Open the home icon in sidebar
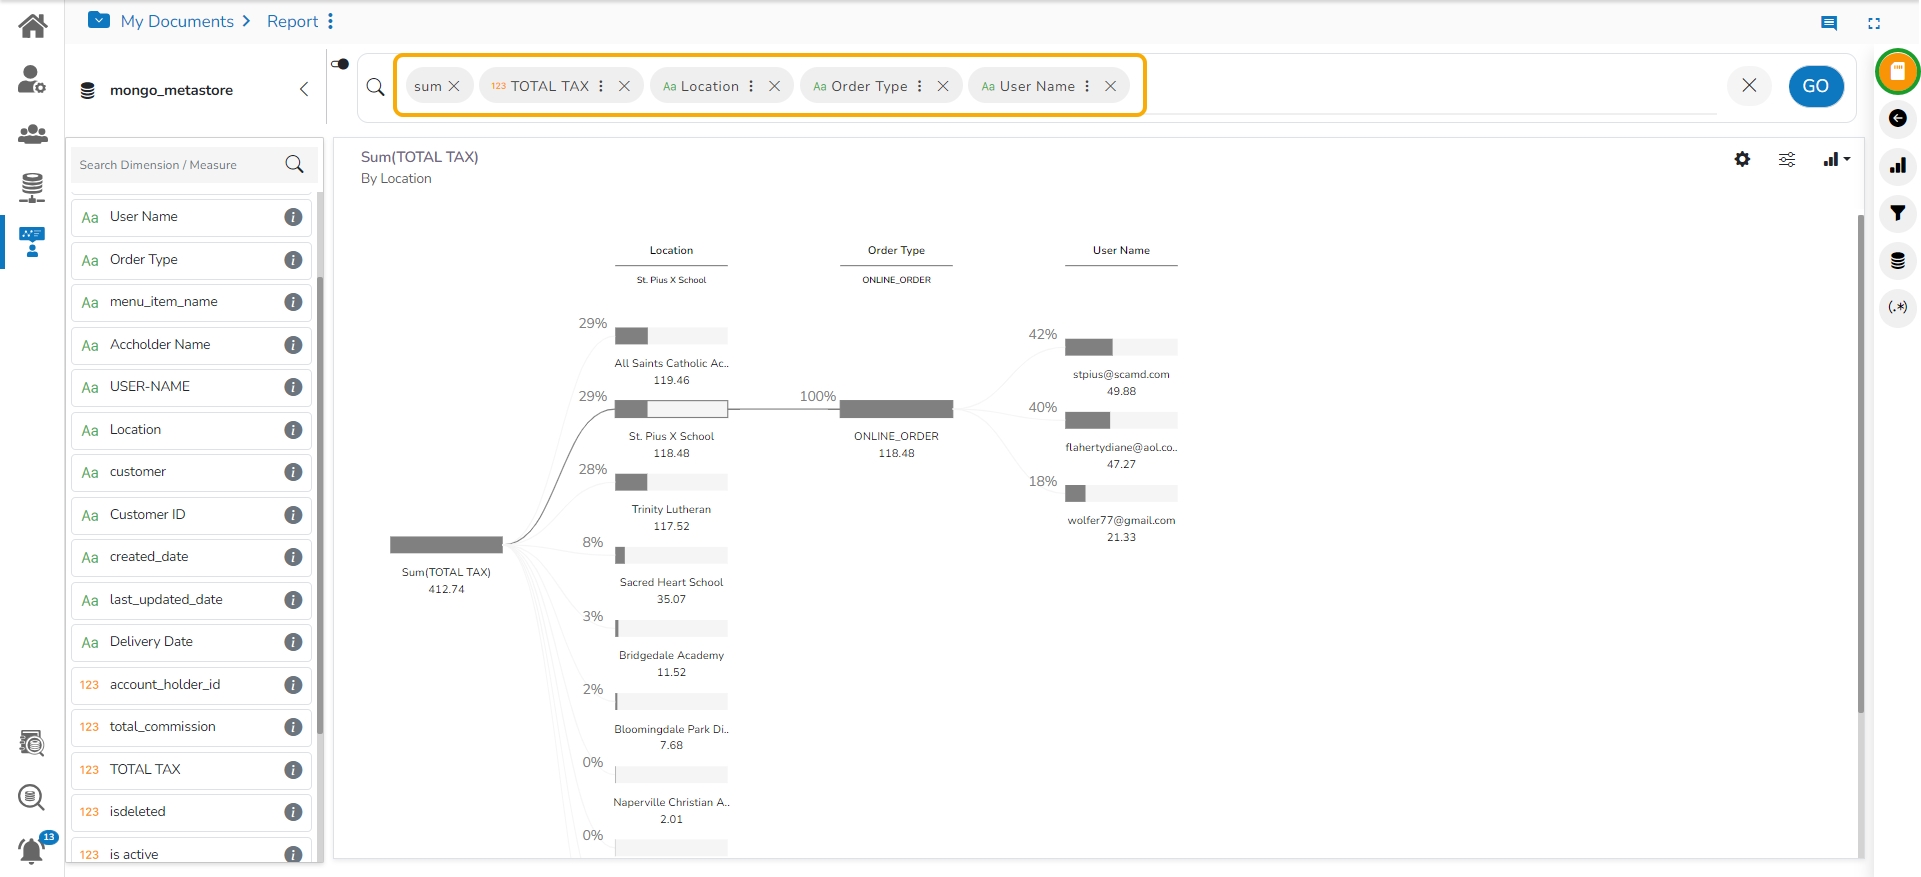The height and width of the screenshot is (877, 1921). click(x=32, y=26)
